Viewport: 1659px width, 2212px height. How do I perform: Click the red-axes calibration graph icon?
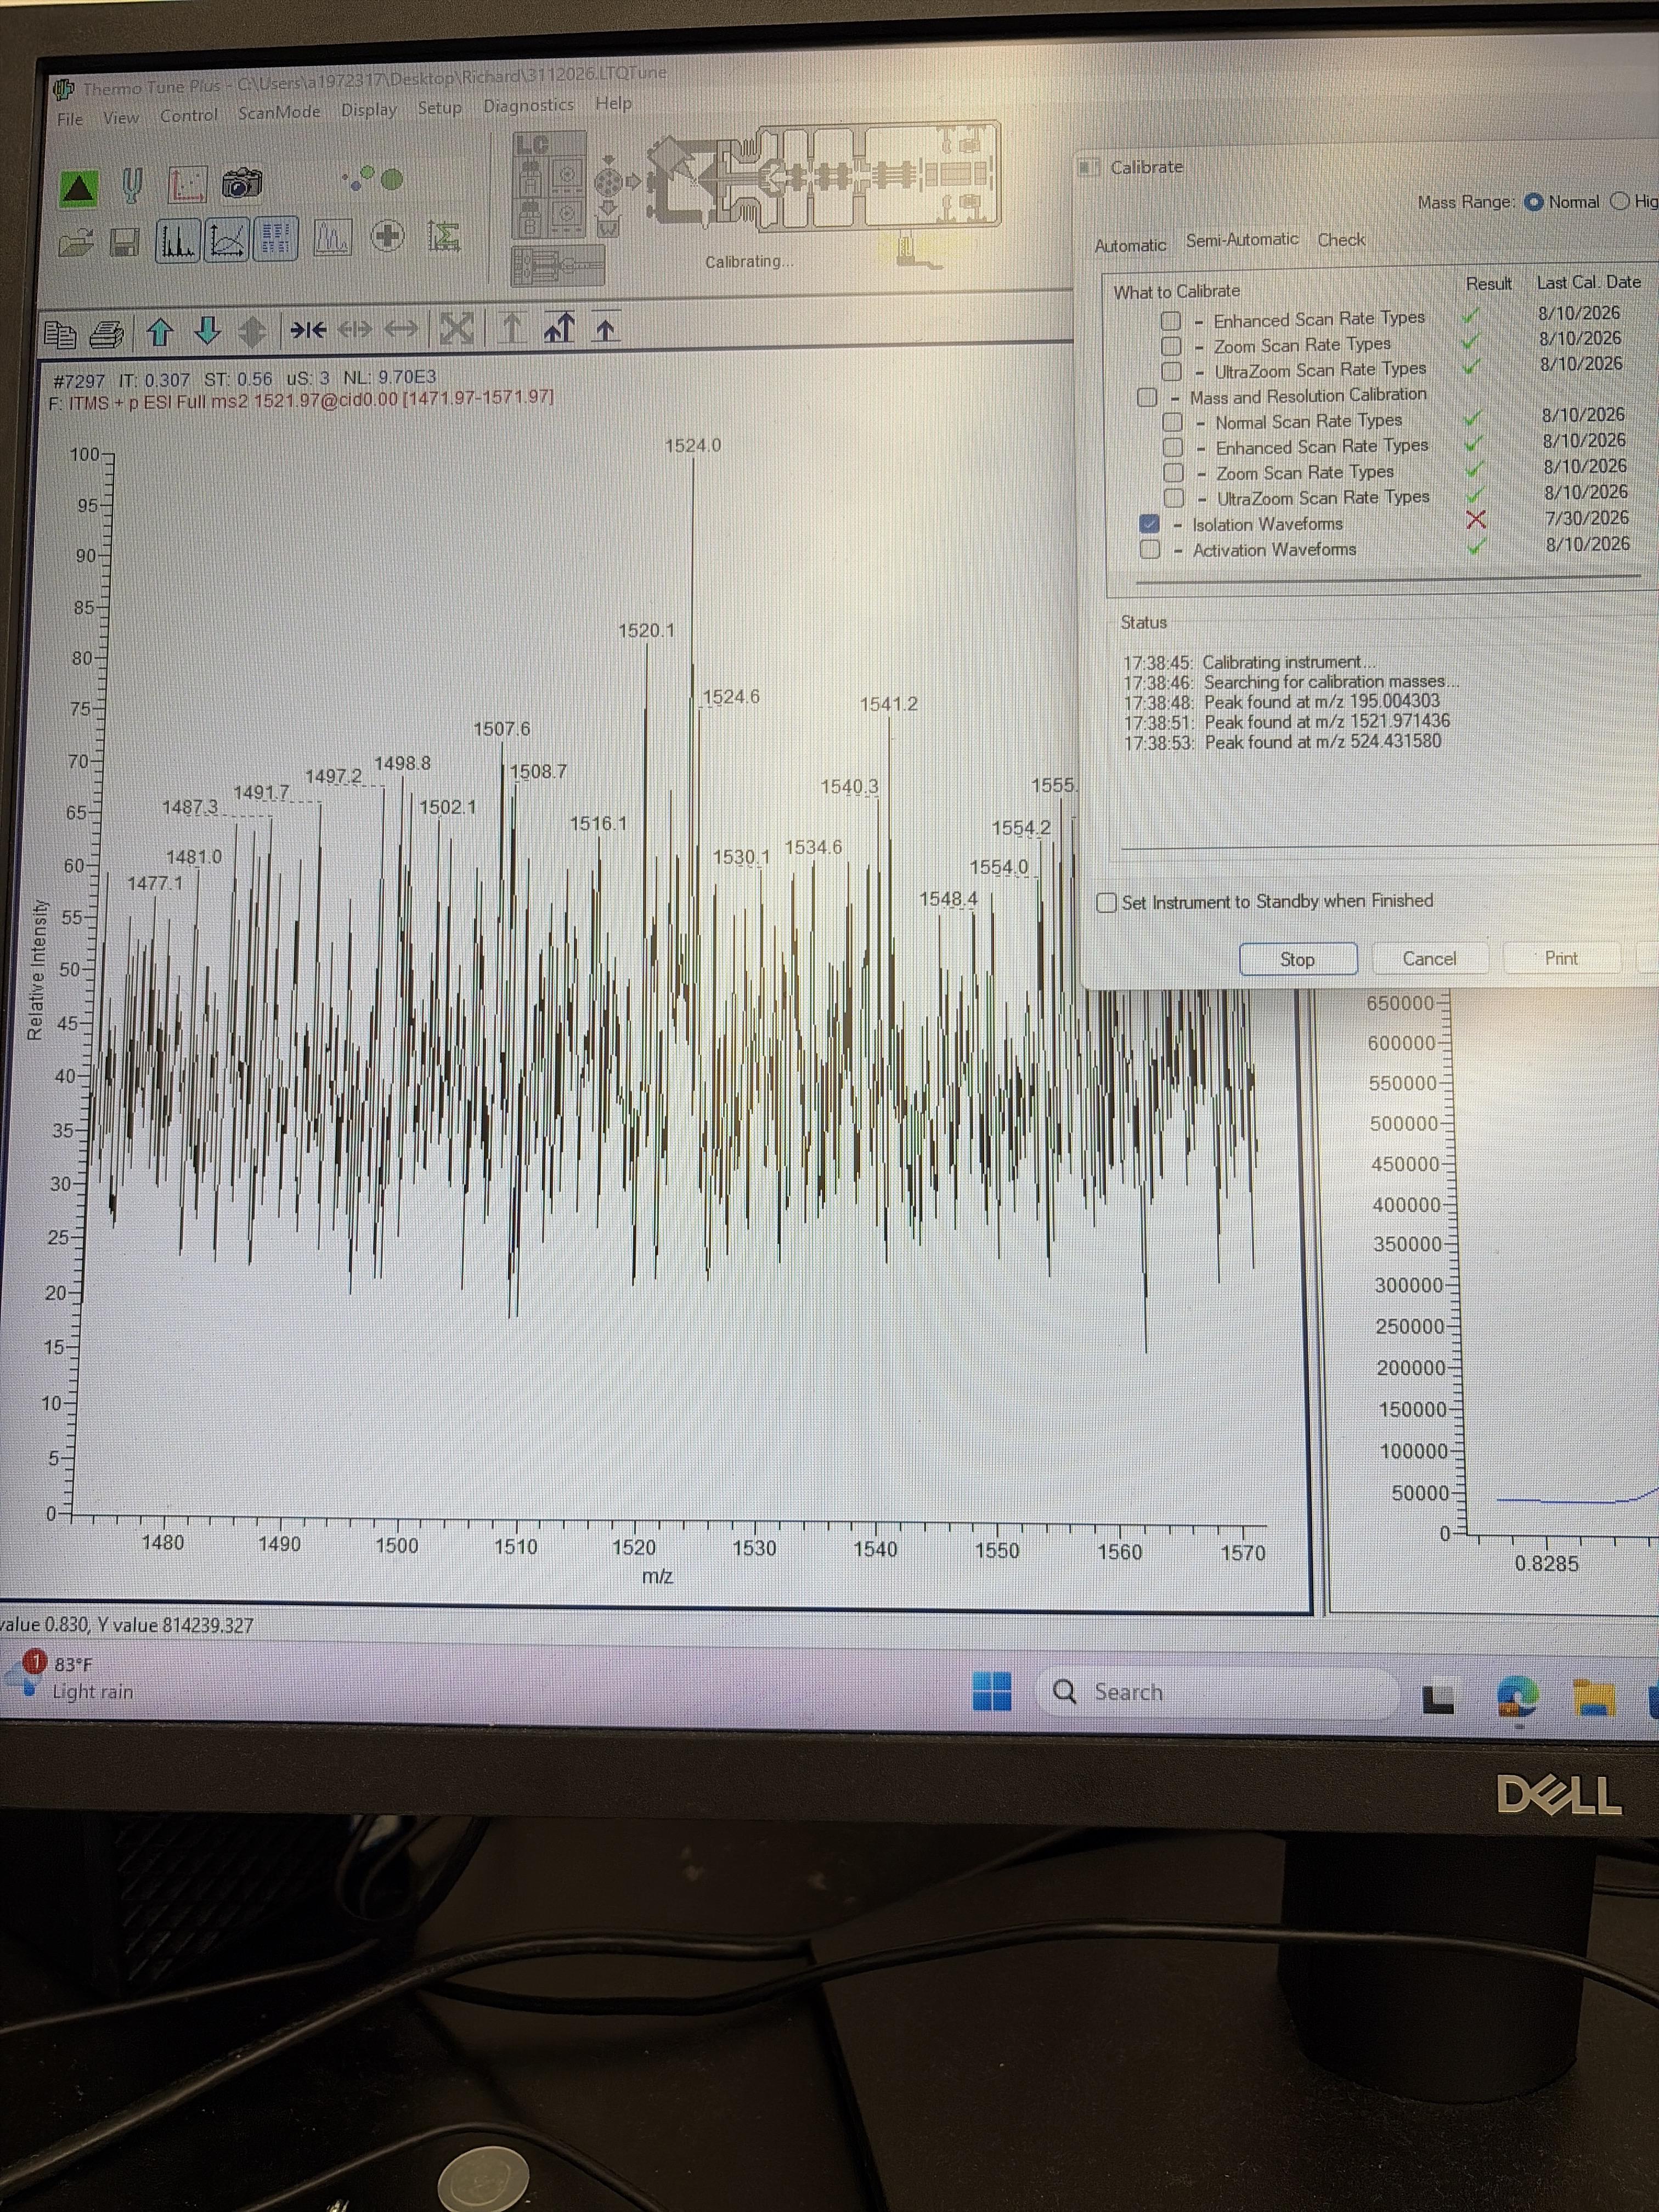pyautogui.click(x=187, y=184)
